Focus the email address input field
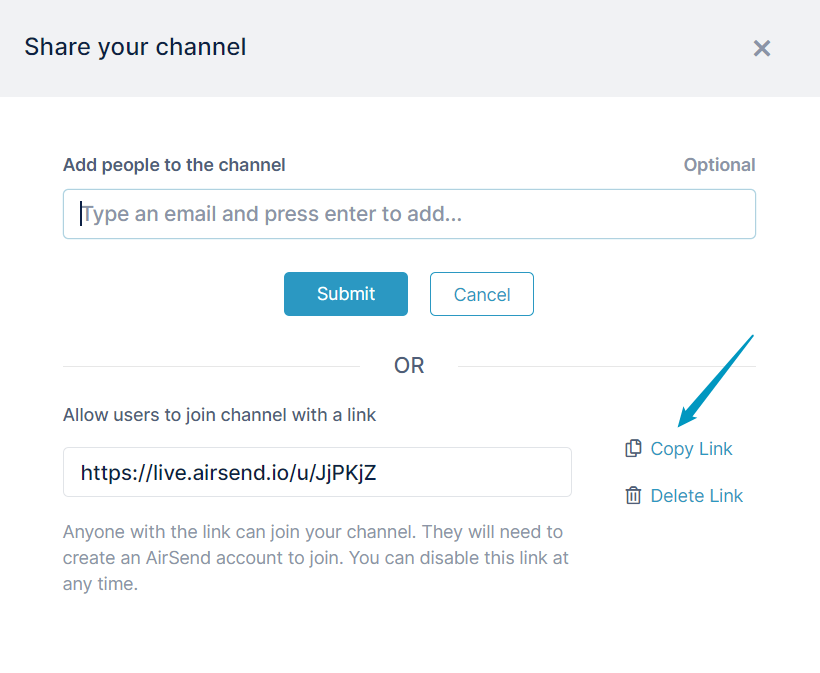This screenshot has height=673, width=820. pyautogui.click(x=409, y=214)
